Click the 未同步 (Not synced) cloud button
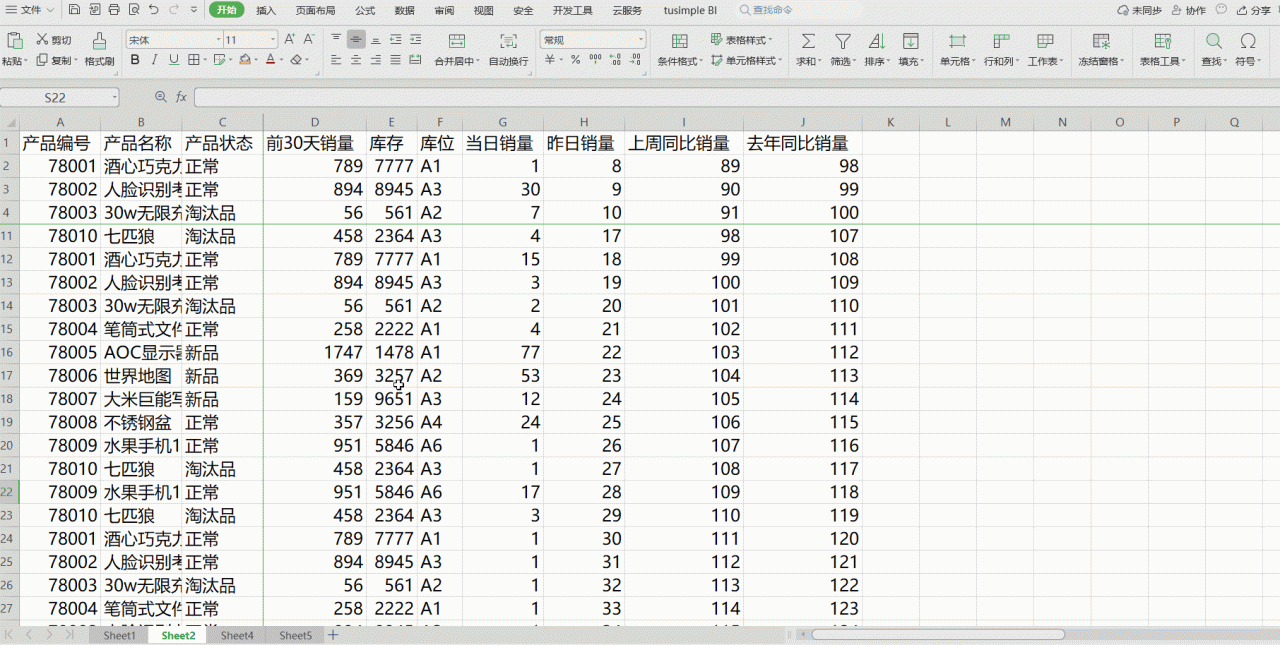Screen dimensions: 1280x645 (x=1139, y=10)
